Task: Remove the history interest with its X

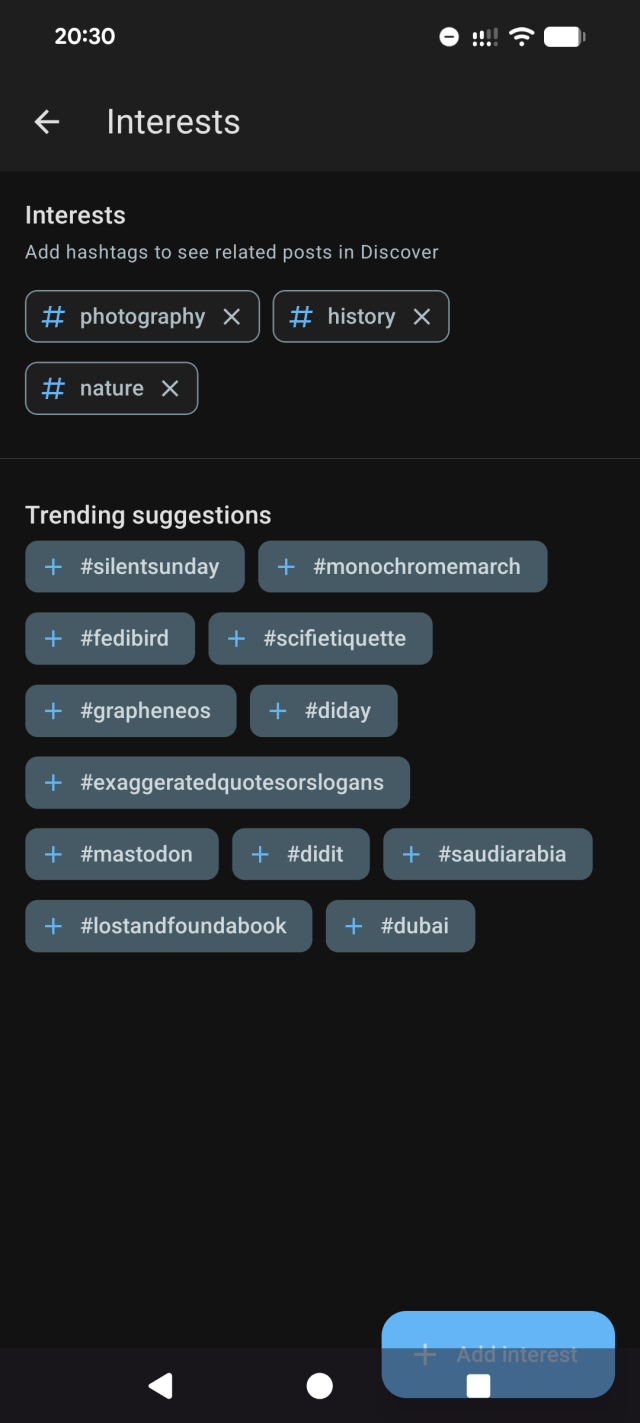Action: tap(421, 316)
